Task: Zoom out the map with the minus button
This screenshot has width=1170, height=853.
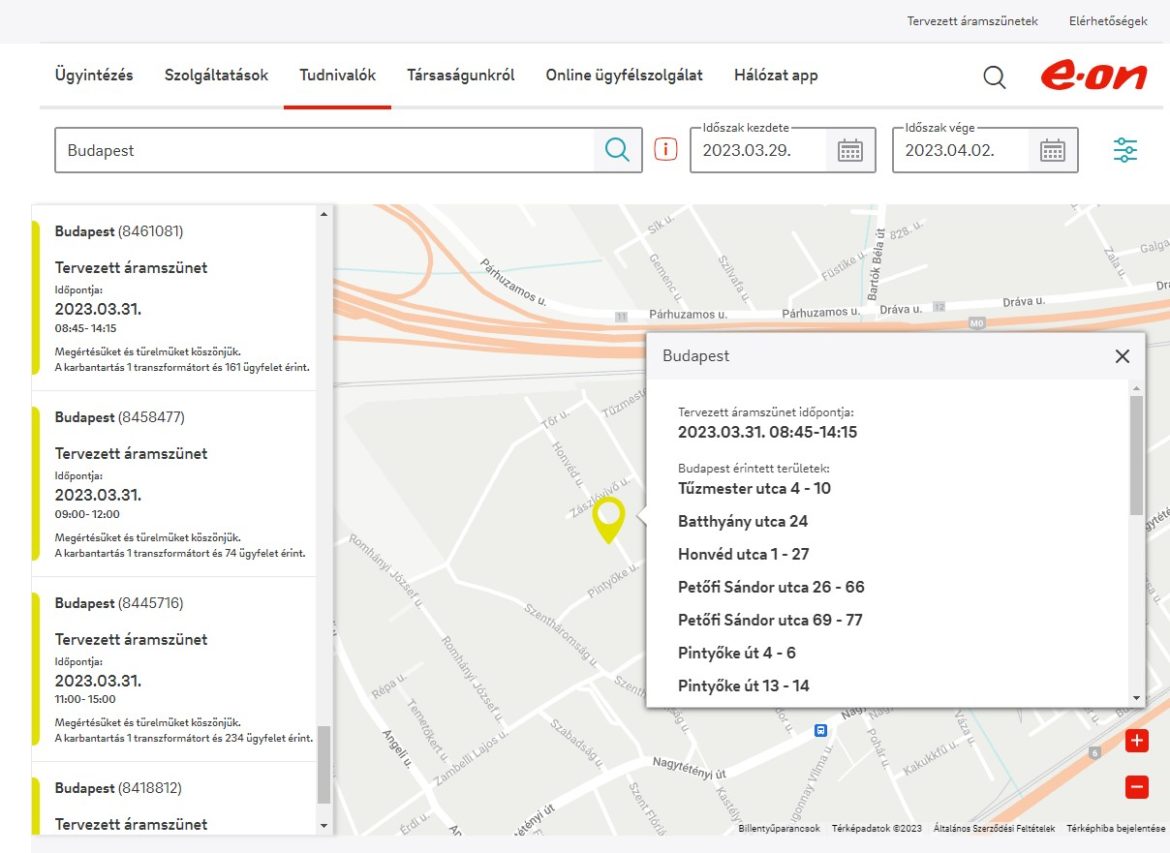Action: (x=1137, y=787)
